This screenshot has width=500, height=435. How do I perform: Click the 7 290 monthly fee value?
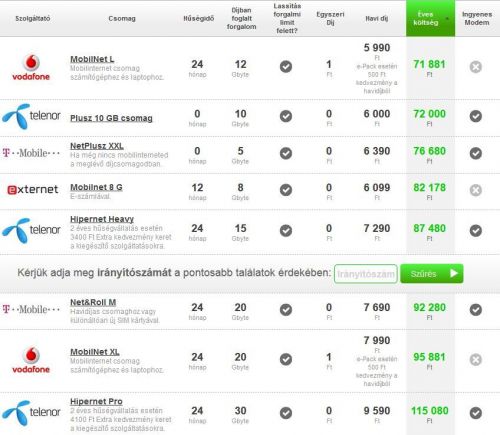tap(377, 229)
